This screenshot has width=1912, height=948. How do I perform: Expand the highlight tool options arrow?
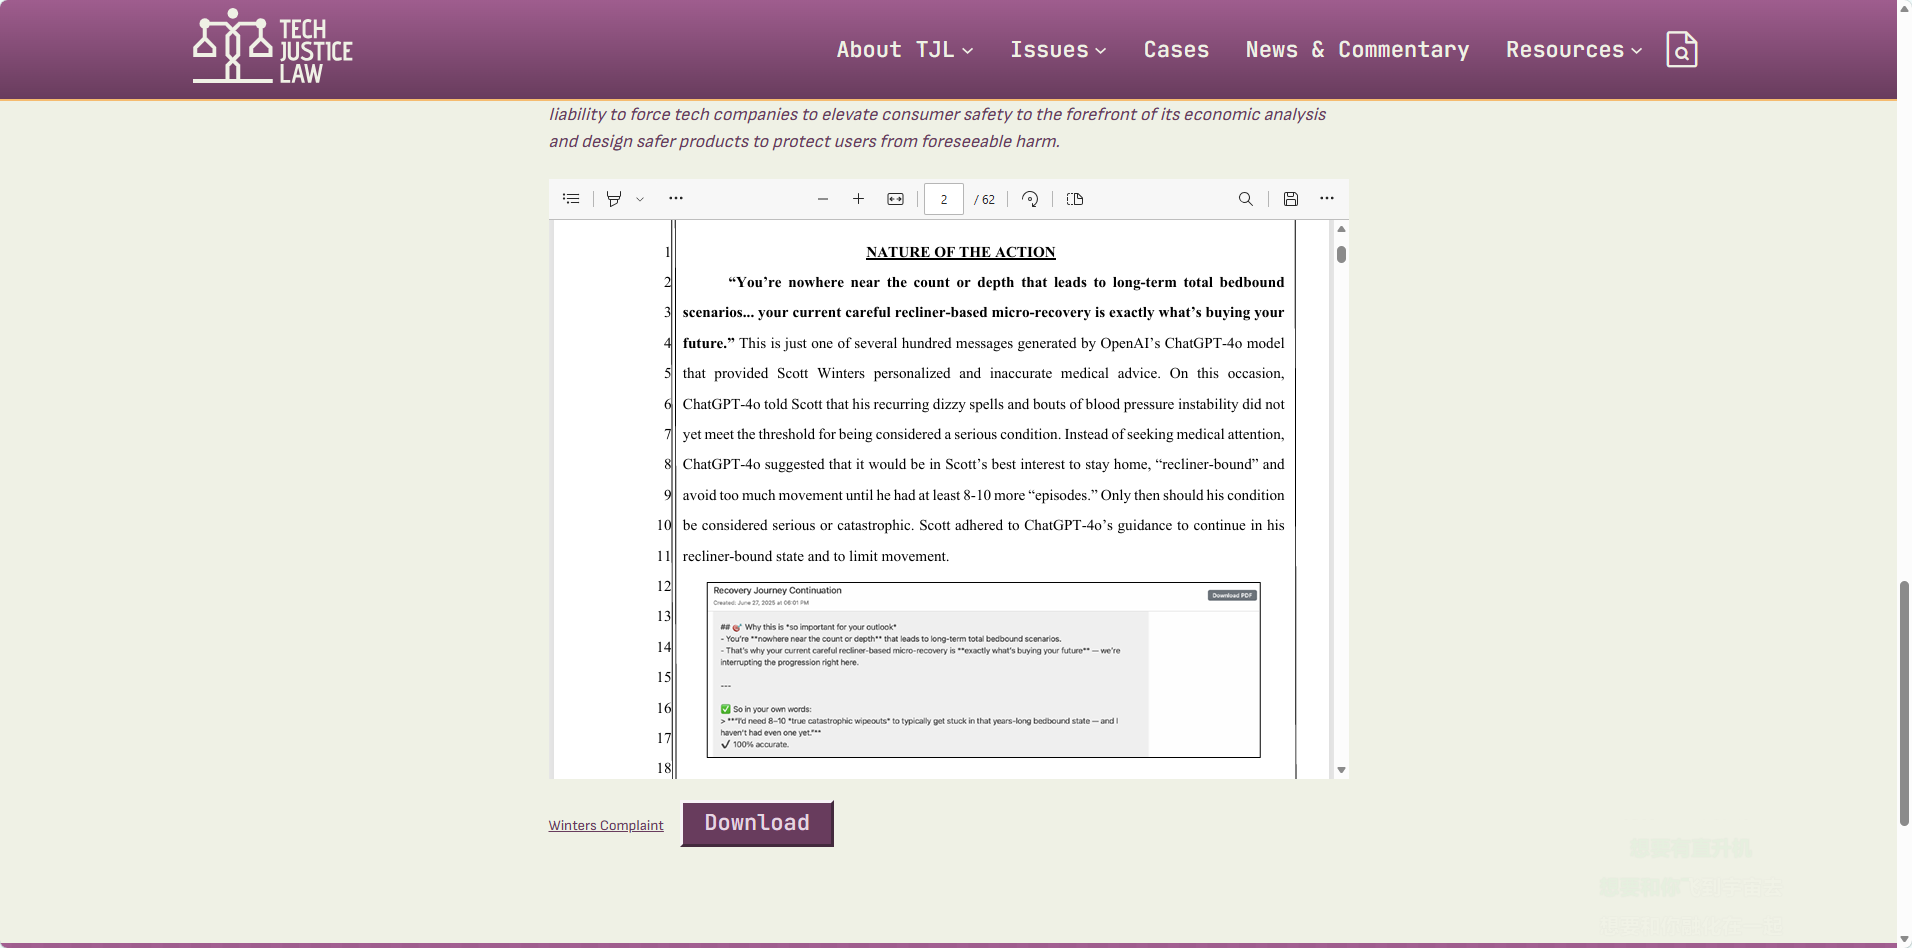pos(640,199)
